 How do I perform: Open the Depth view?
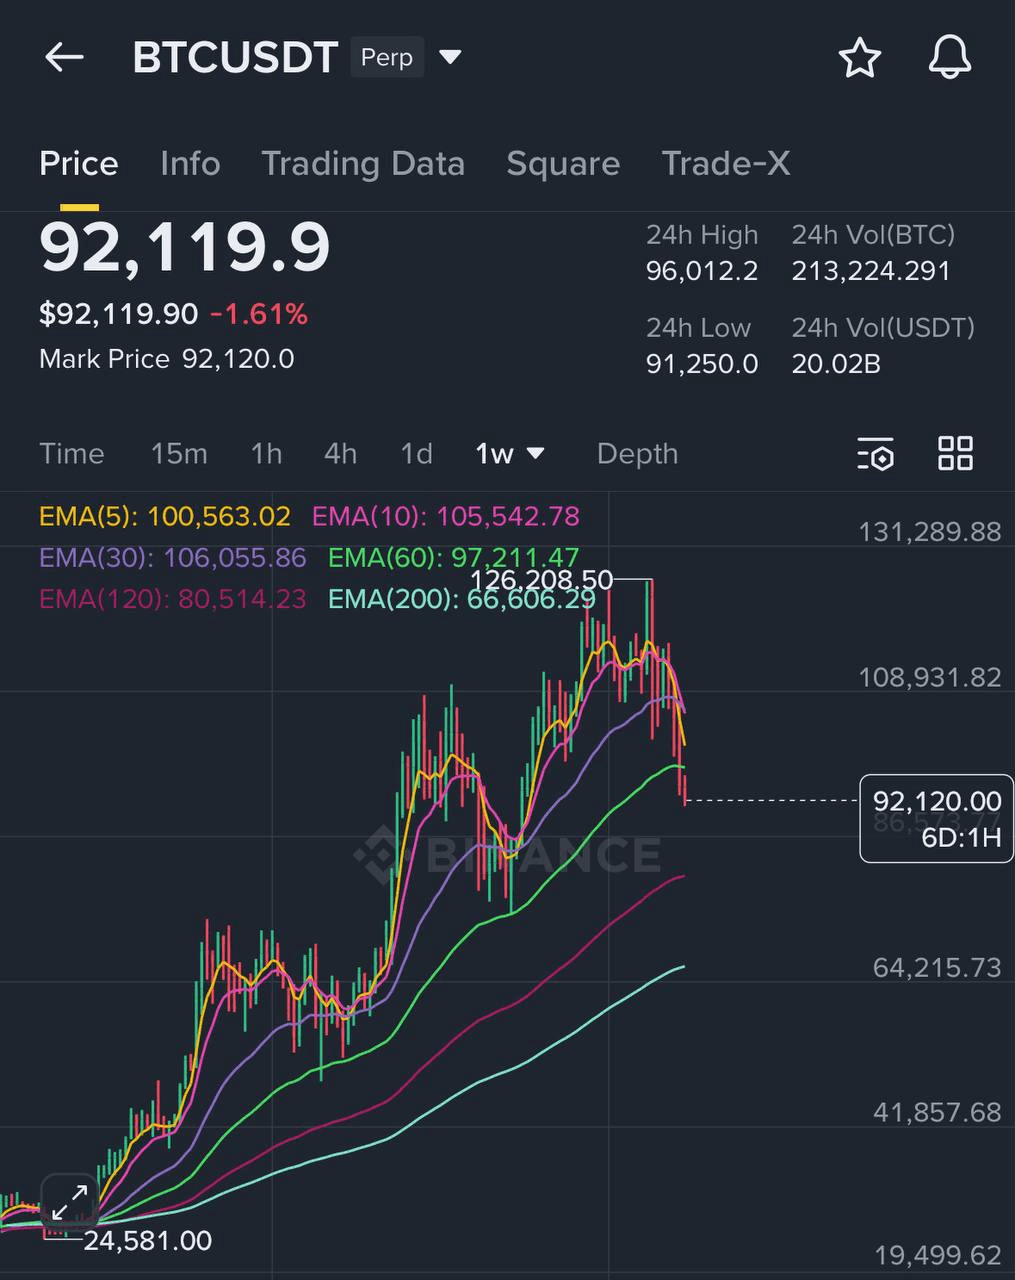tap(636, 454)
